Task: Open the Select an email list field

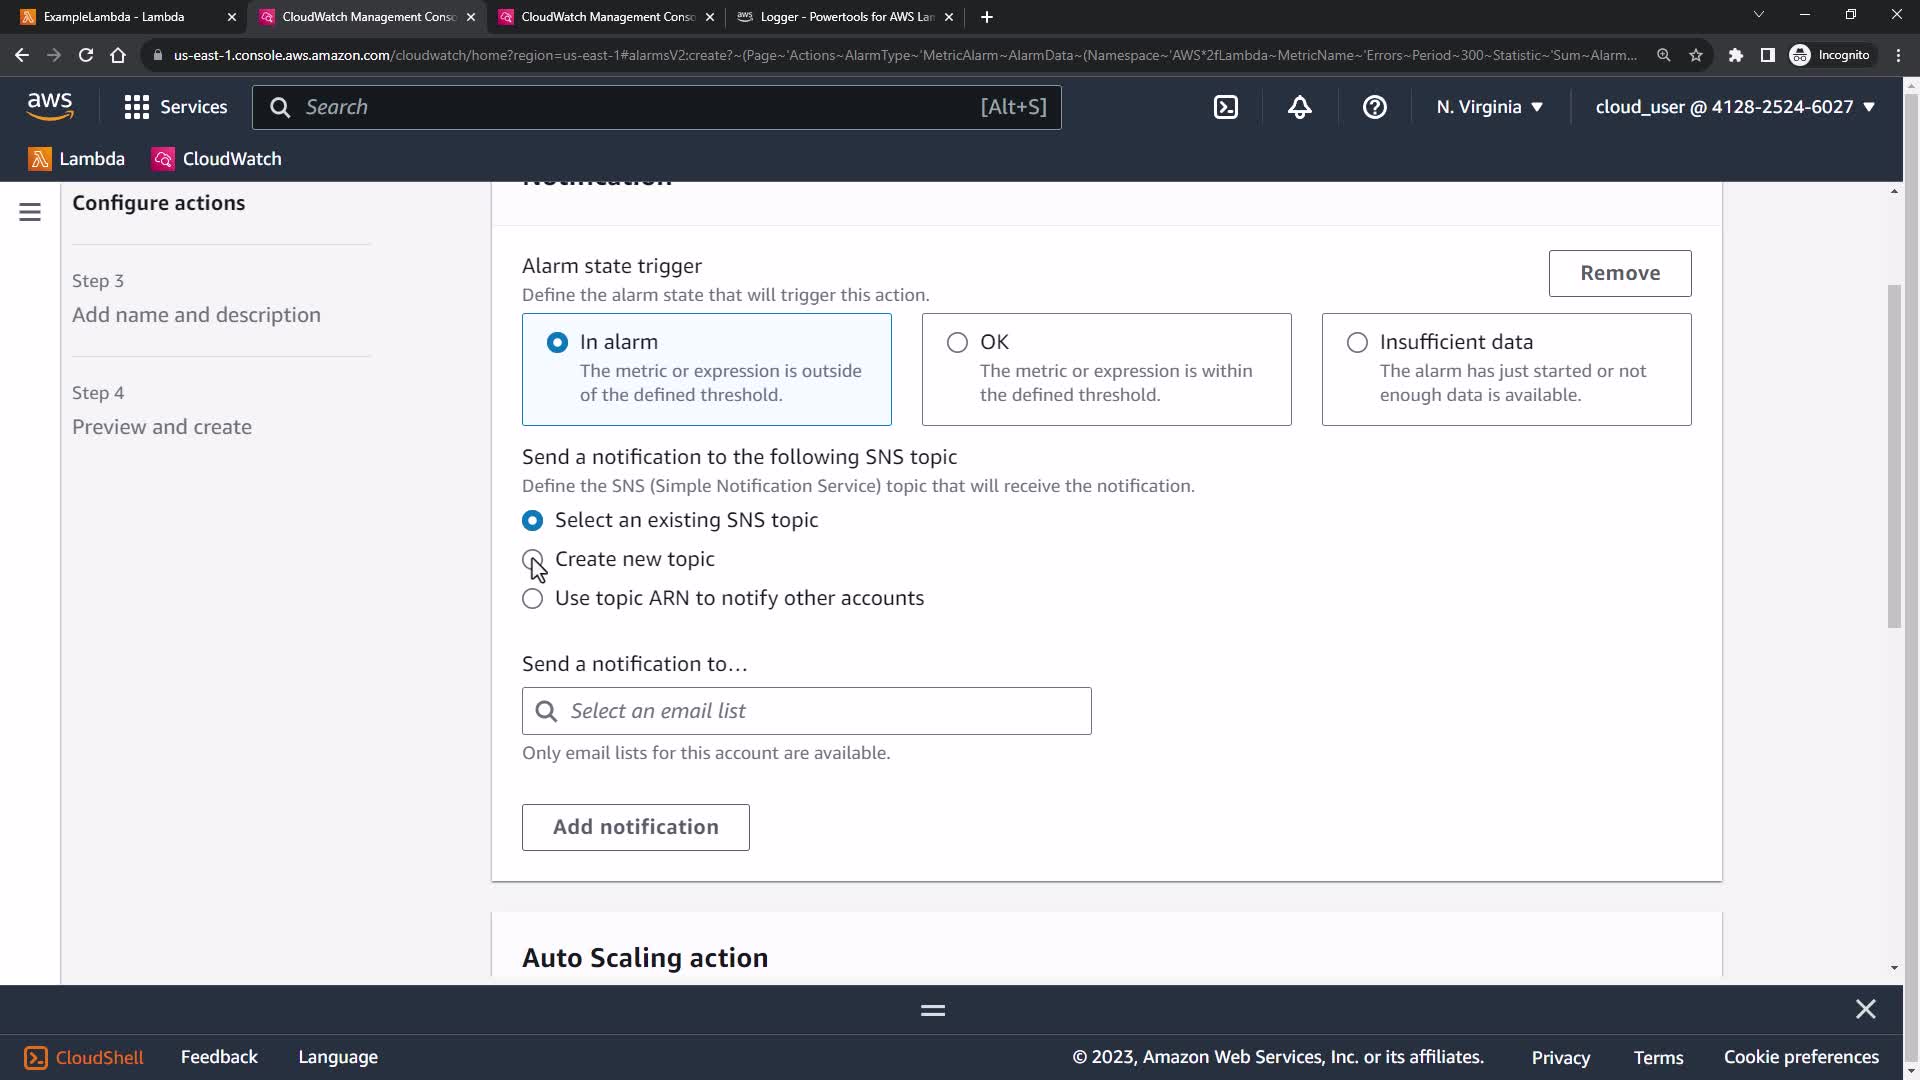Action: [806, 711]
